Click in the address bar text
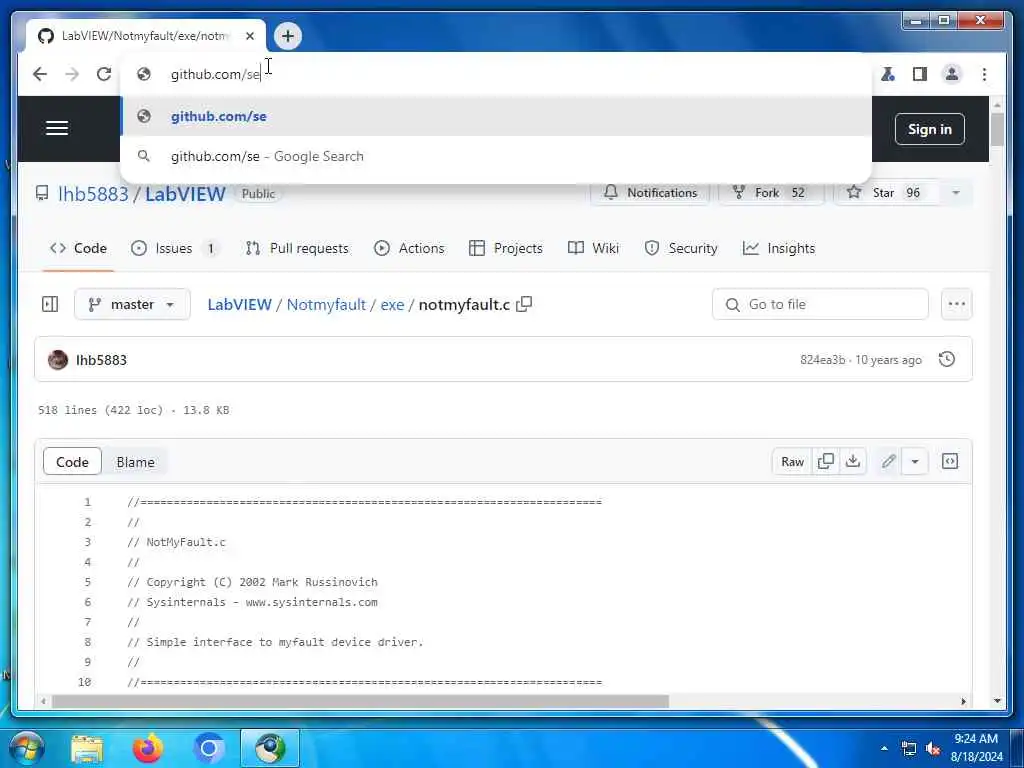 tap(216, 74)
